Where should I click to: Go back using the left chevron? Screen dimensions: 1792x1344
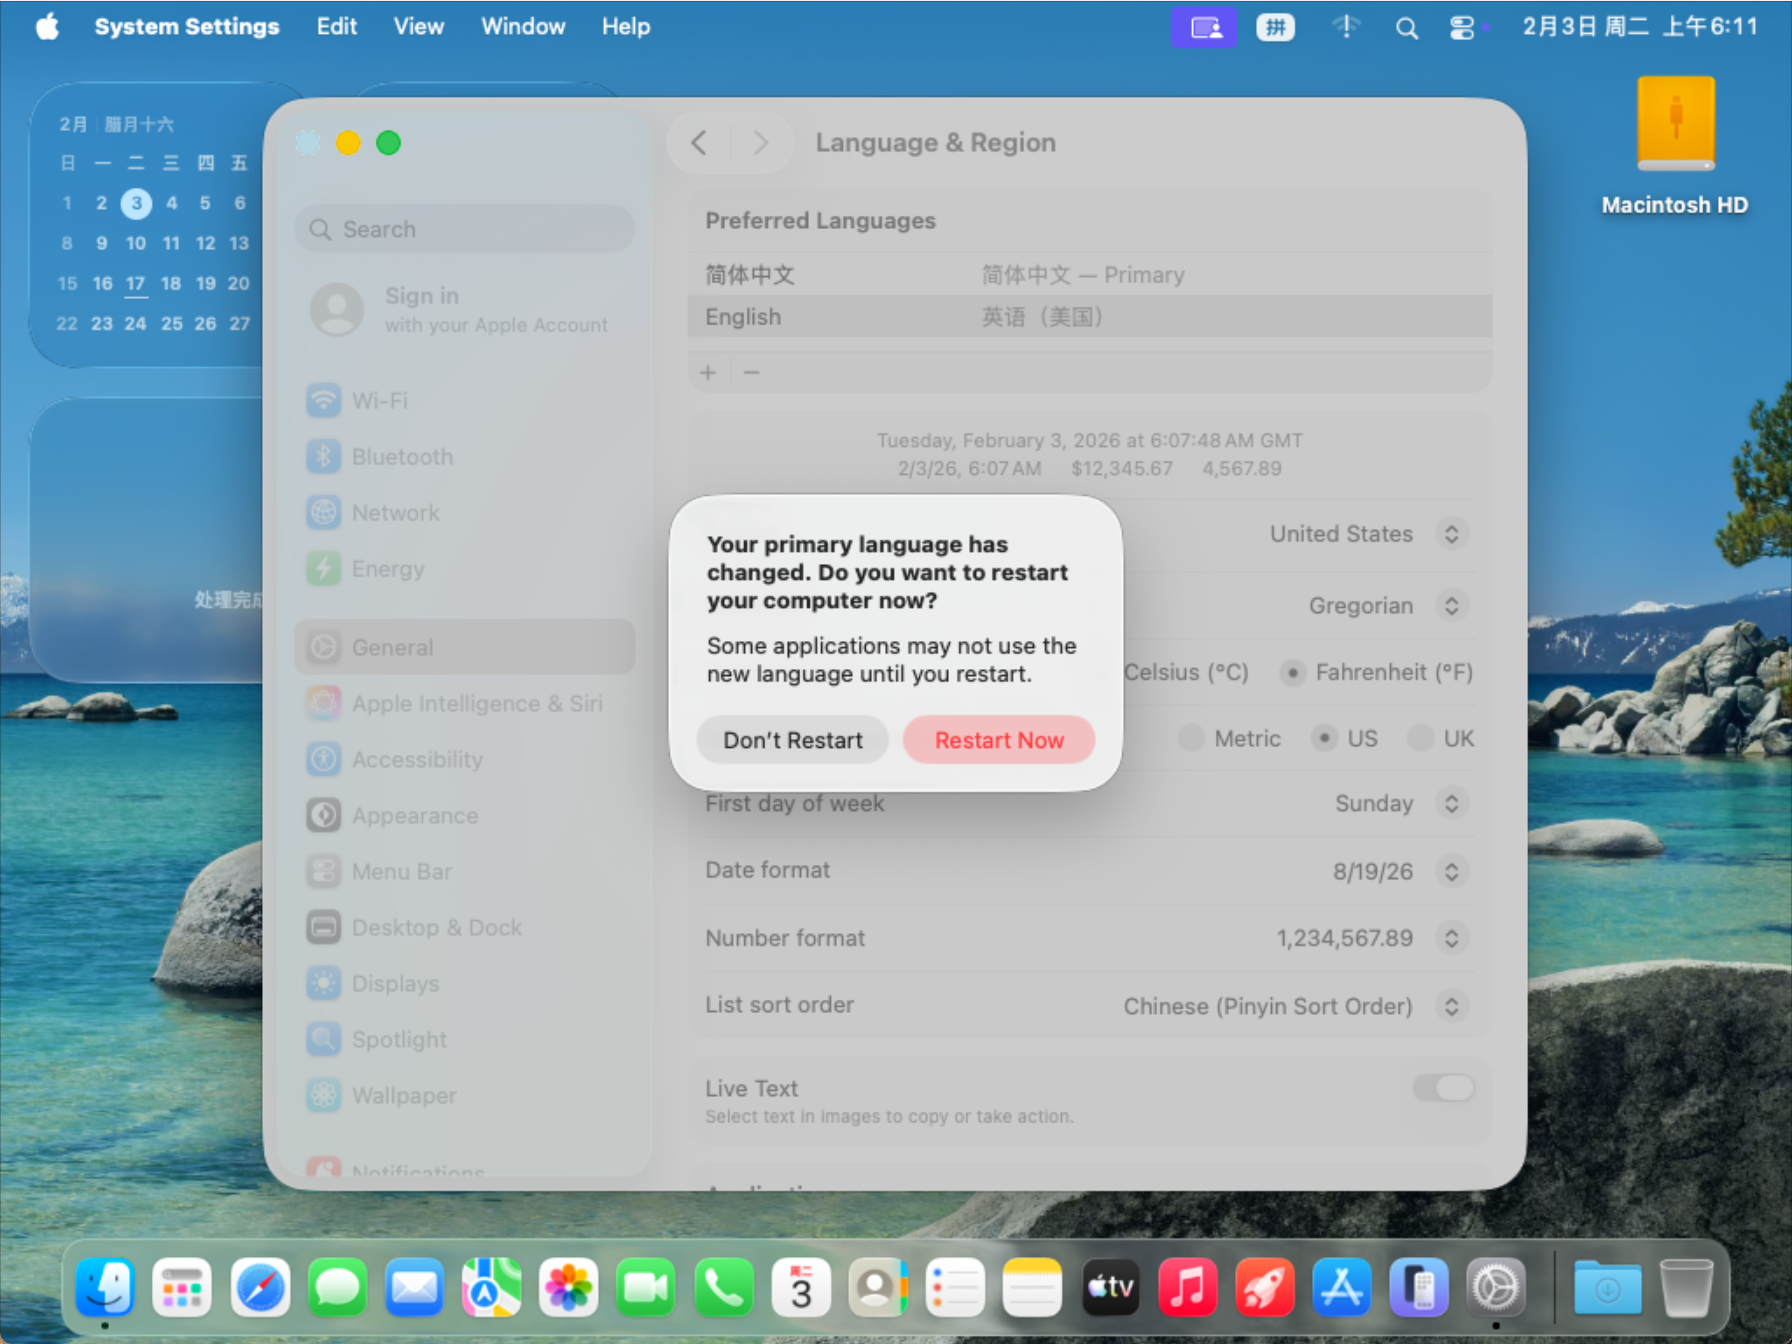pyautogui.click(x=699, y=143)
